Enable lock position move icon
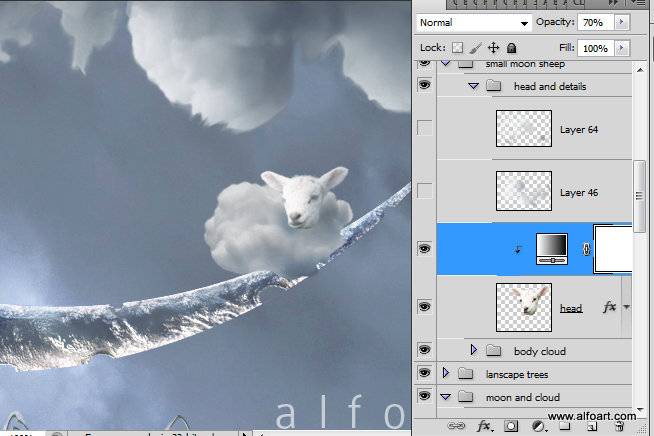The image size is (654, 436). click(493, 48)
